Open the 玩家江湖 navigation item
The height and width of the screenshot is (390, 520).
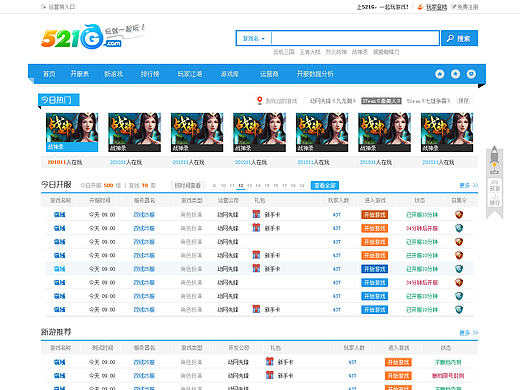click(x=190, y=74)
